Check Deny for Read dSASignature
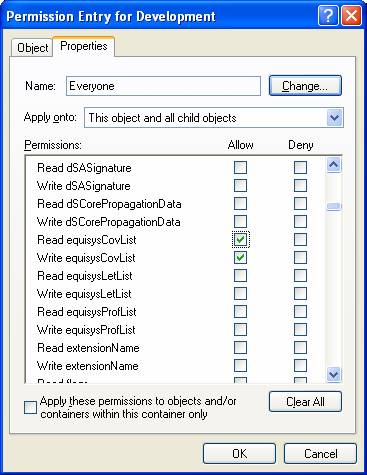Viewport: 367px width, 475px height. point(300,168)
